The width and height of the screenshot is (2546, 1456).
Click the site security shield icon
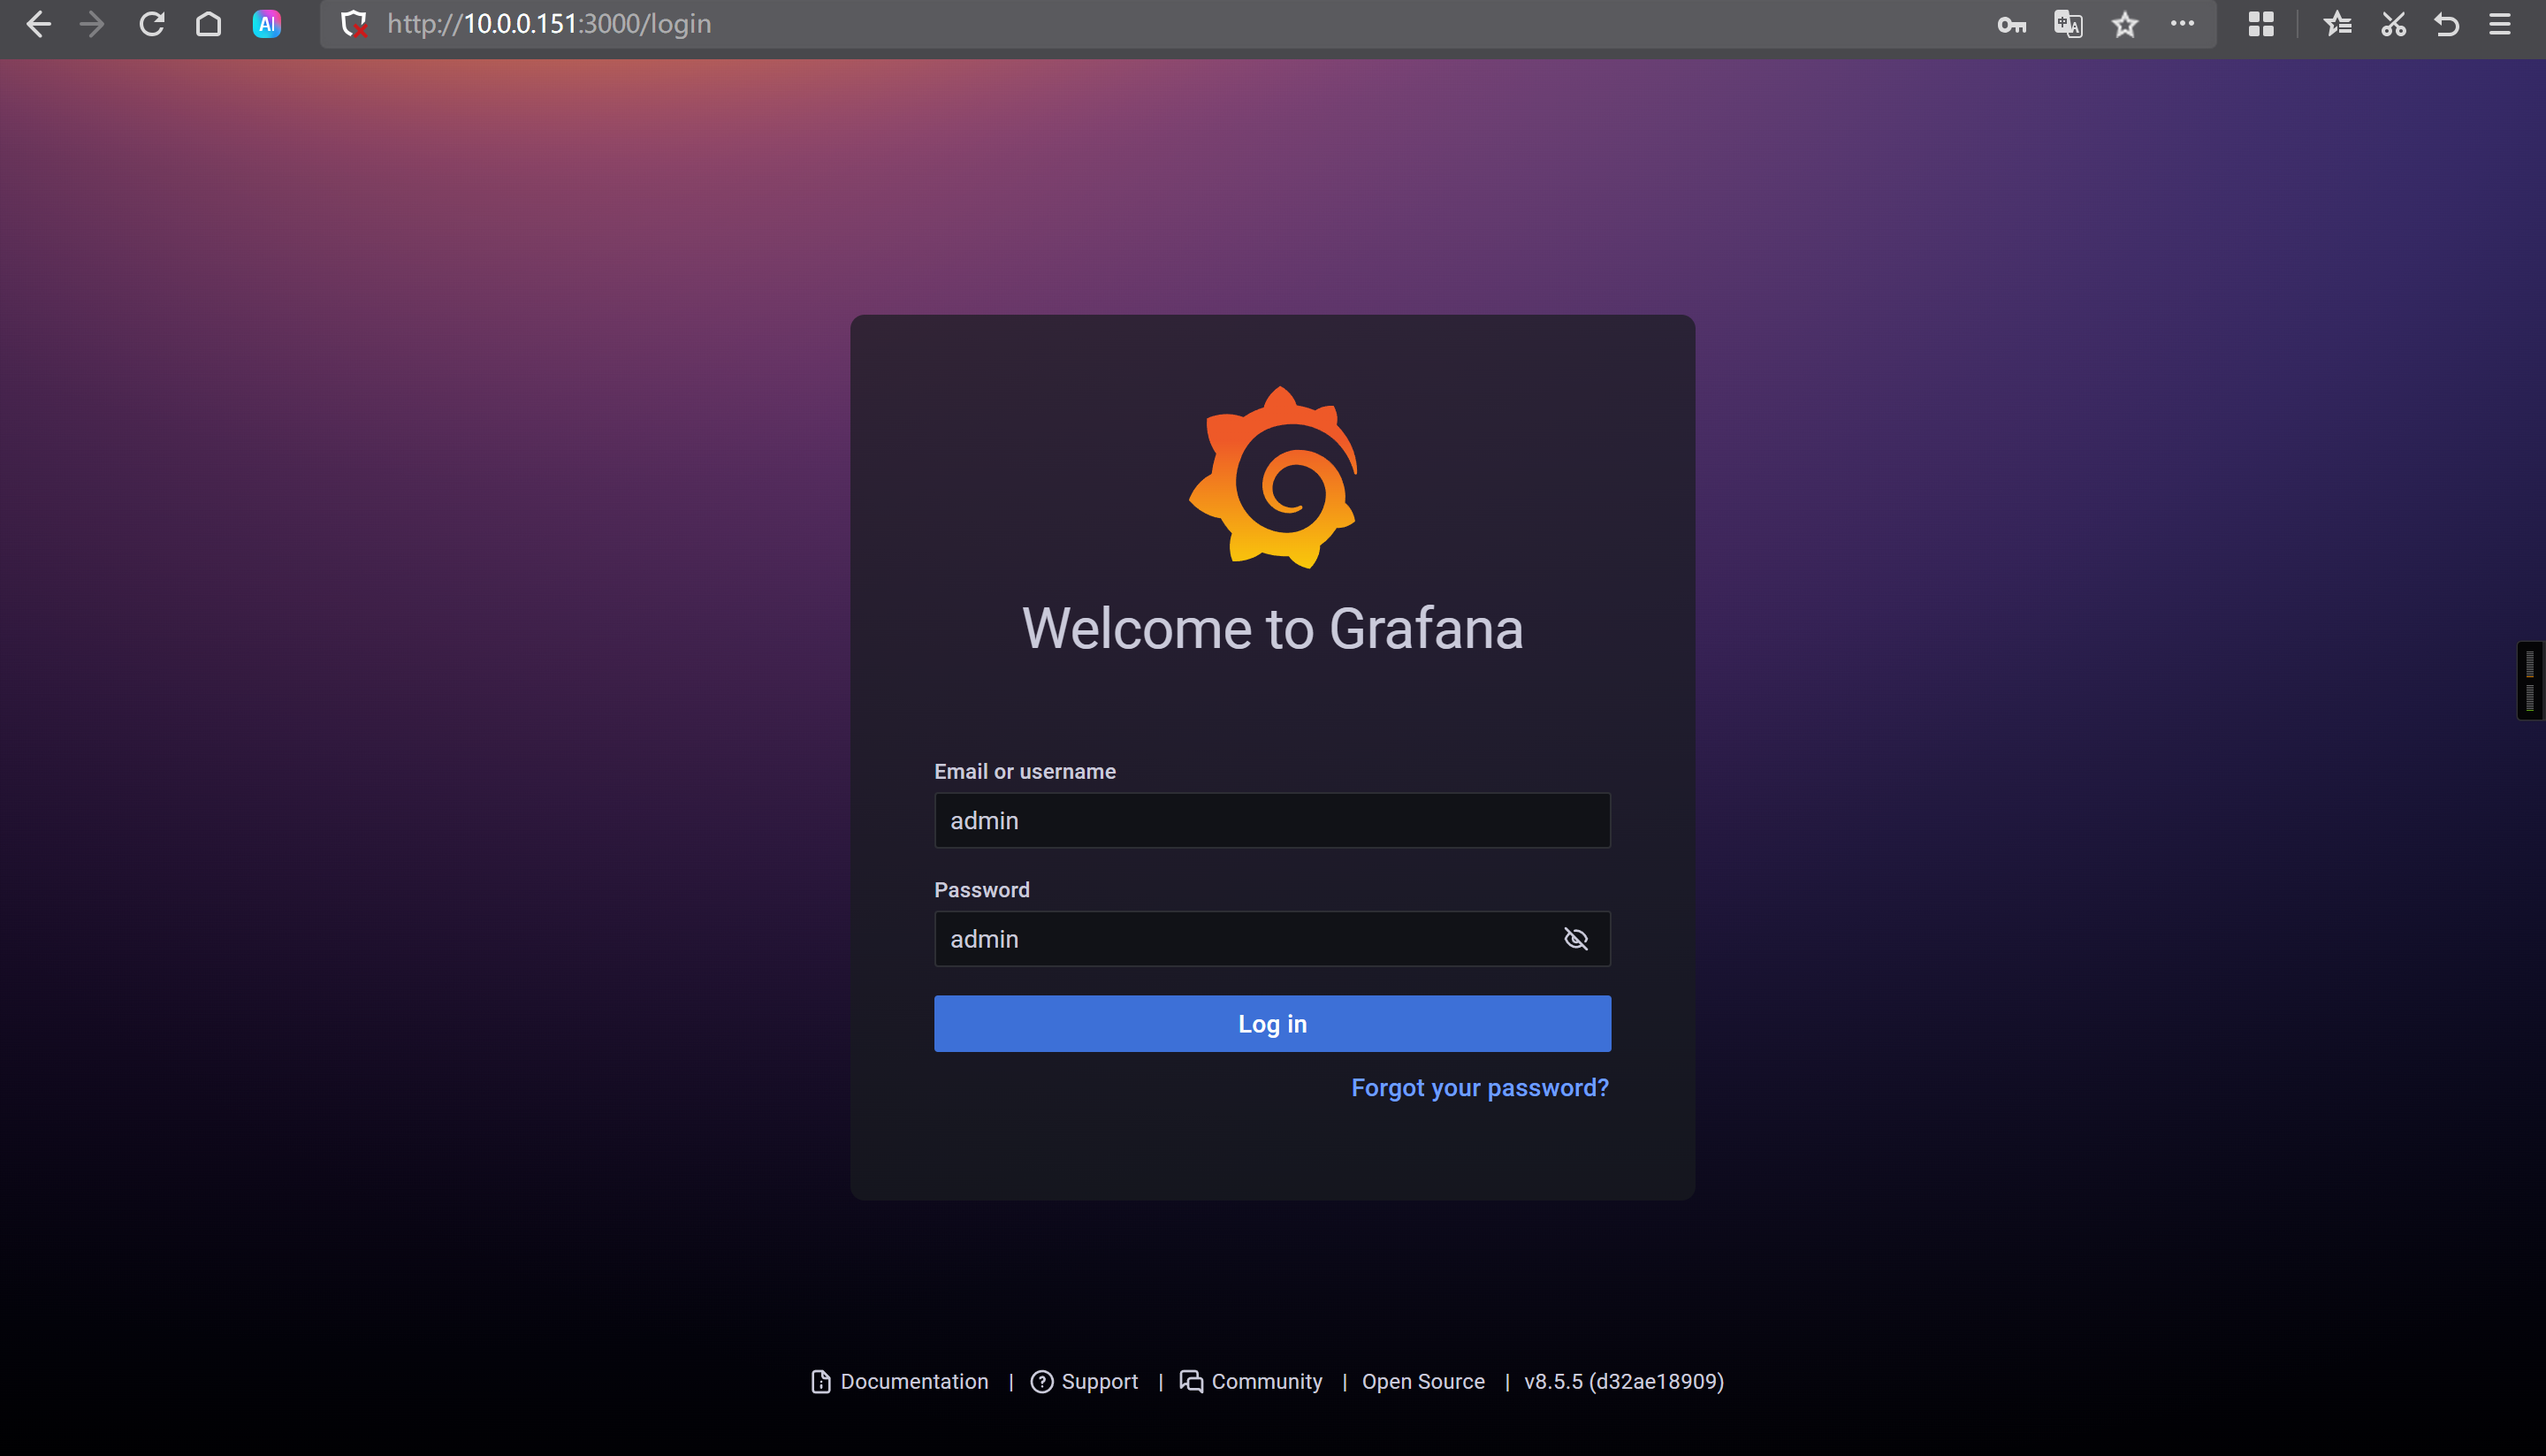(353, 24)
